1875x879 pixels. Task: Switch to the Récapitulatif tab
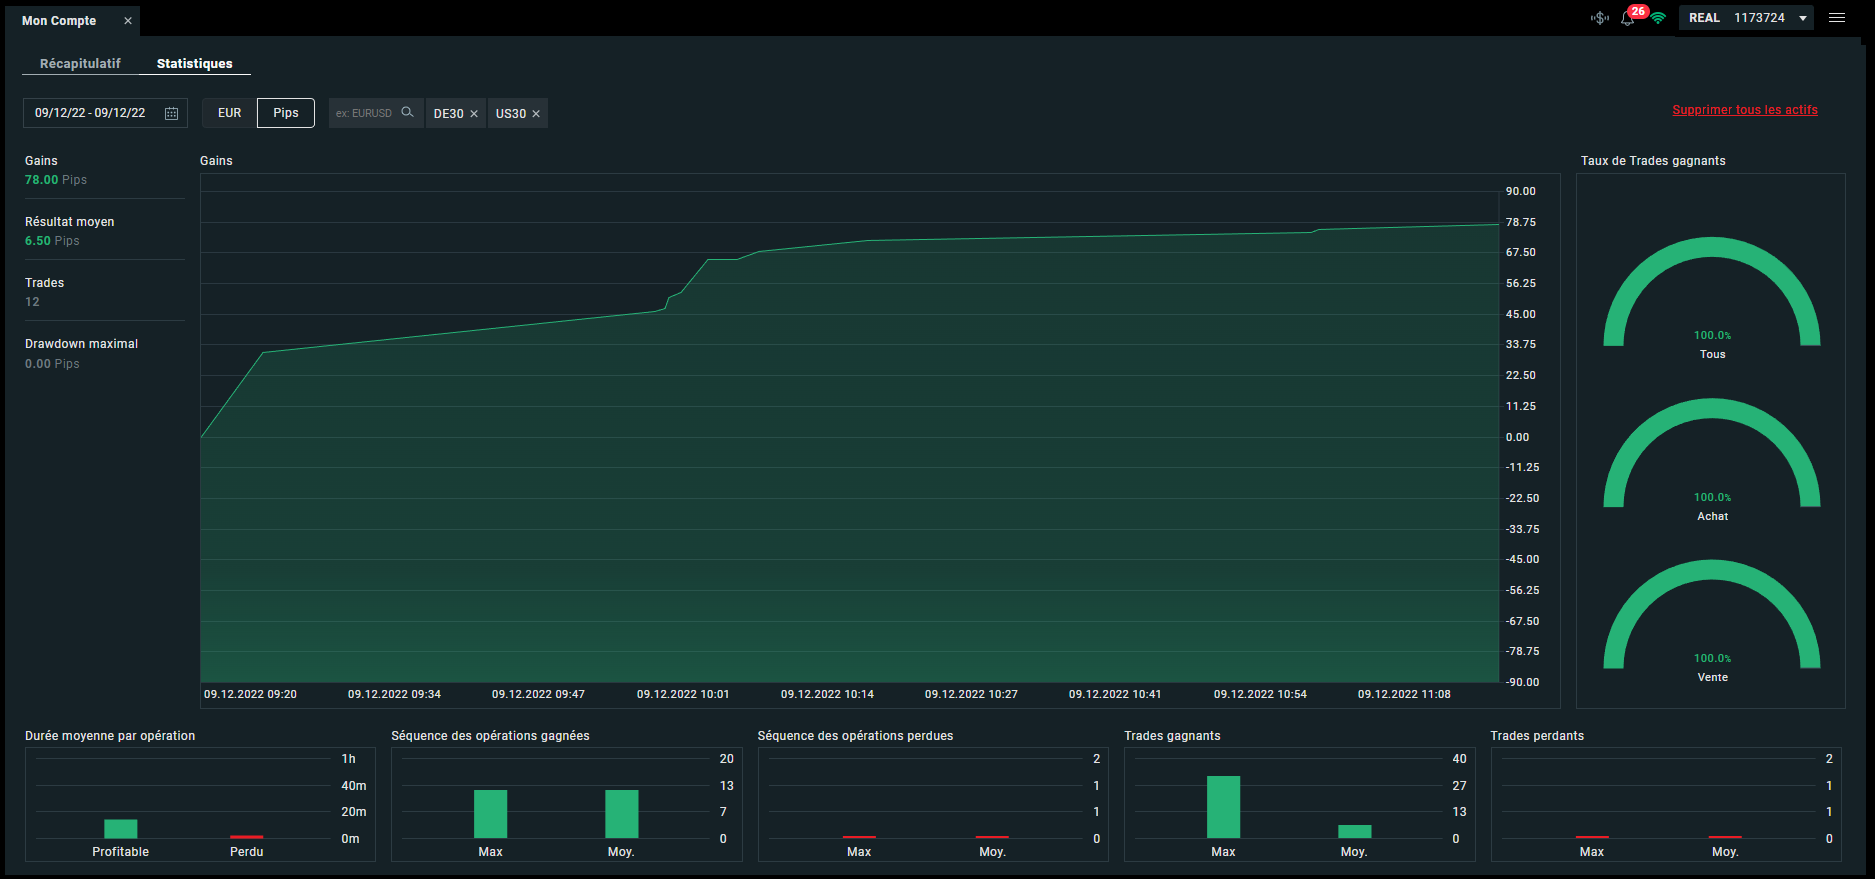[80, 63]
